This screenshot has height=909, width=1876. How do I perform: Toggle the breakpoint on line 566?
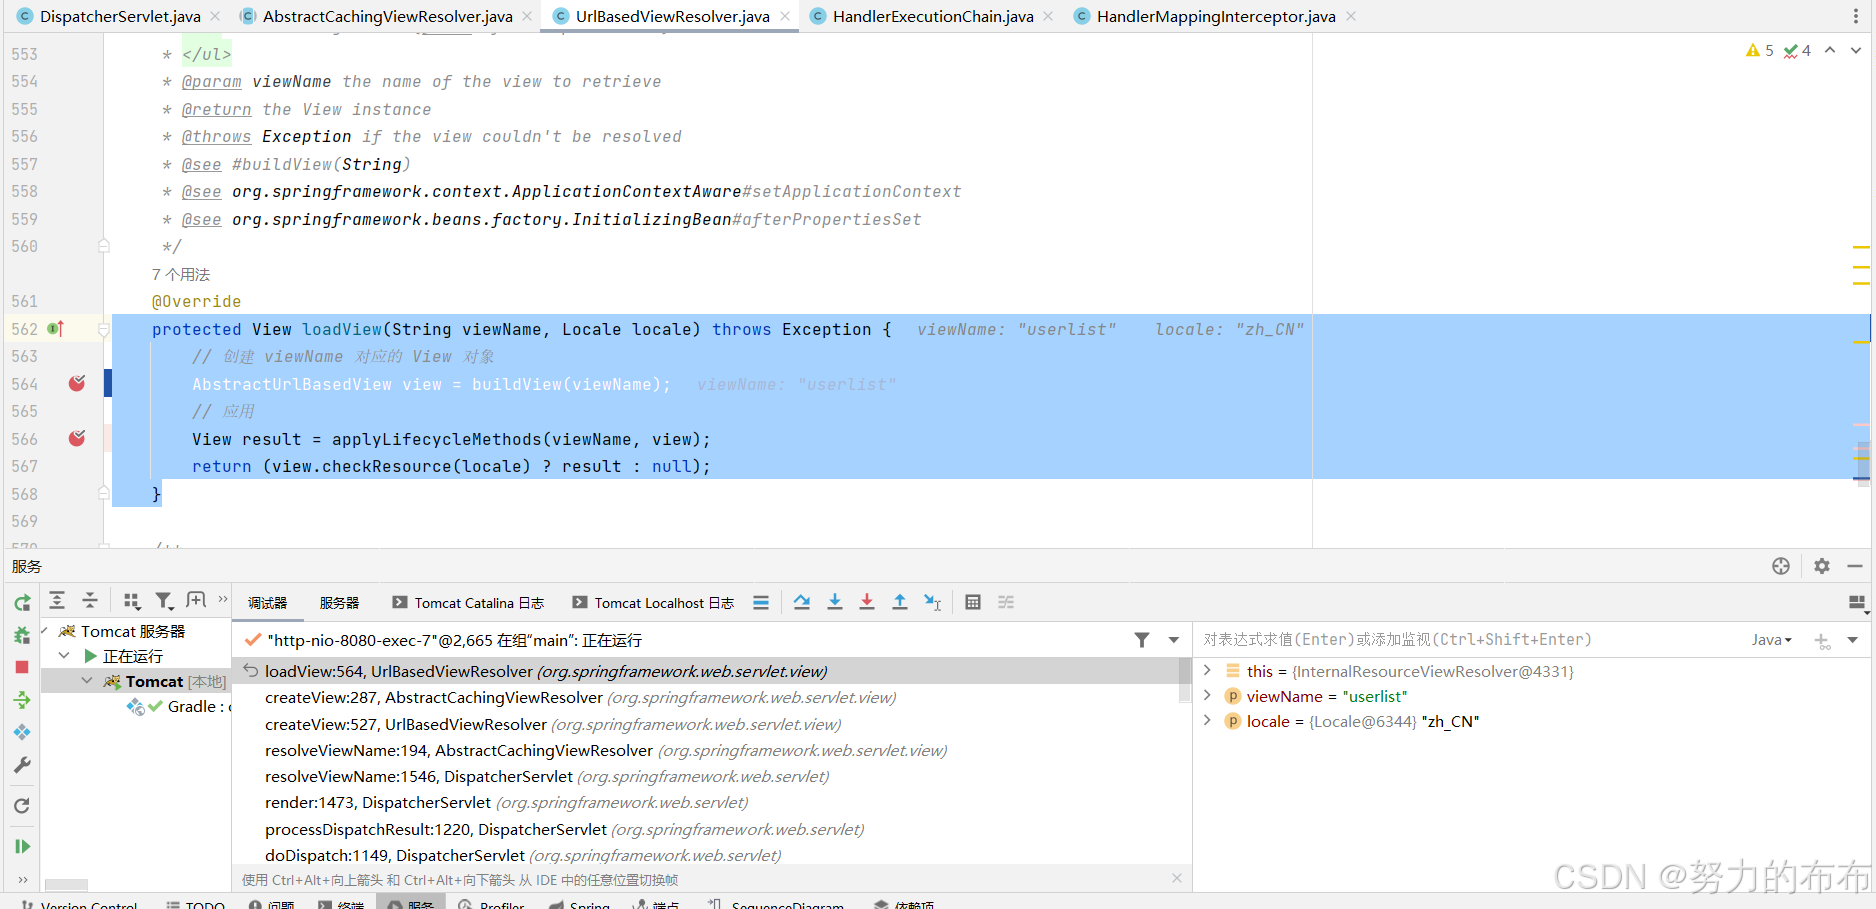[77, 438]
